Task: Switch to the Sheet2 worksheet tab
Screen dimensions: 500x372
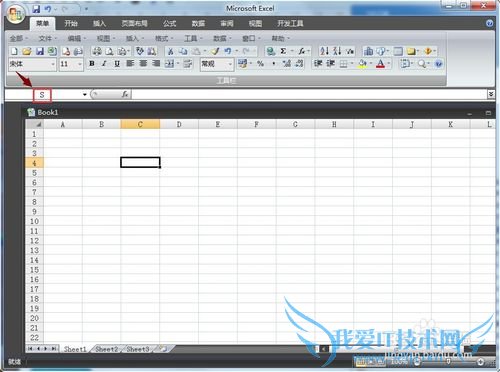Action: 107,349
